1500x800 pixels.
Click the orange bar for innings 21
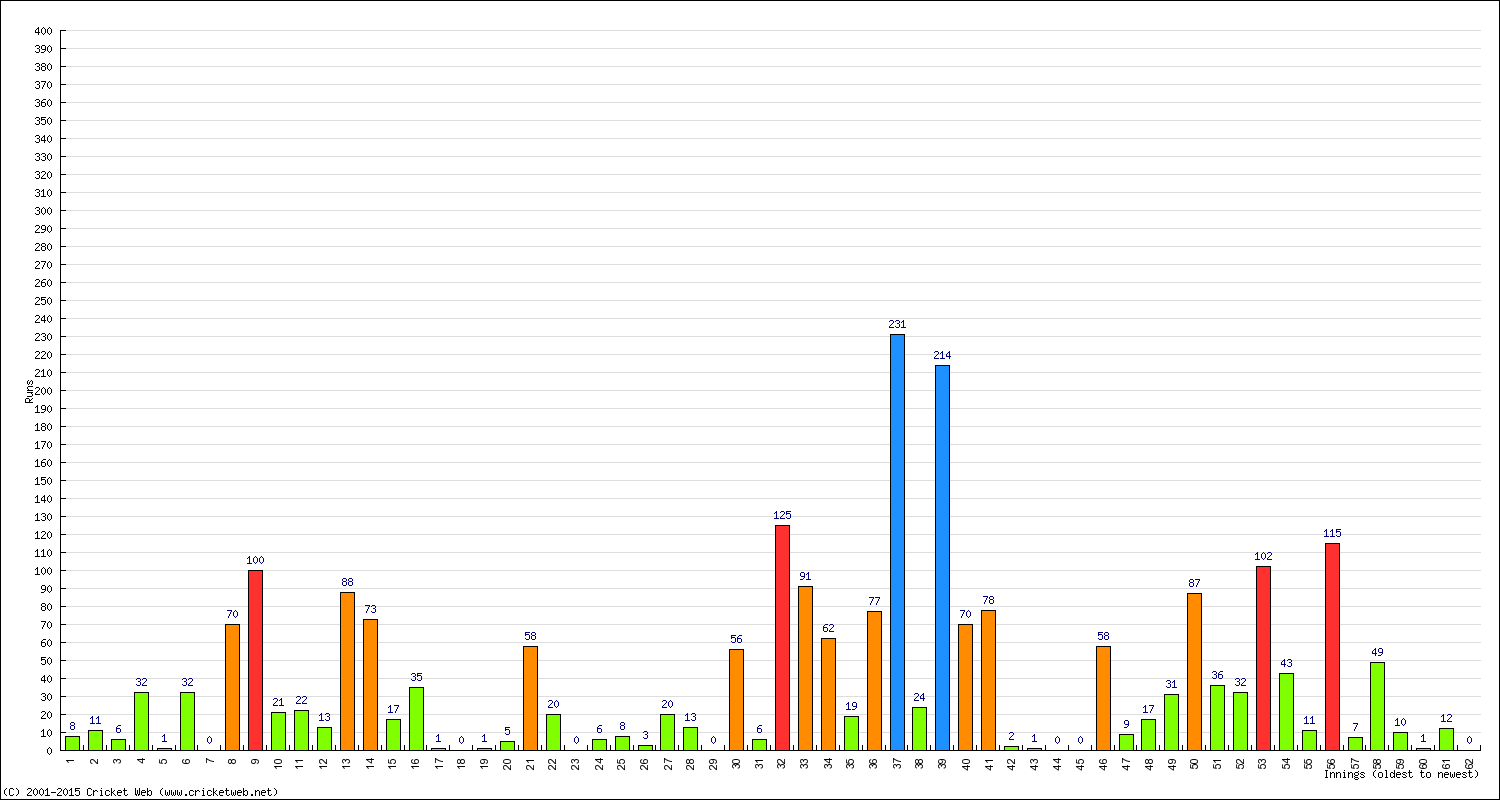pyautogui.click(x=530, y=698)
